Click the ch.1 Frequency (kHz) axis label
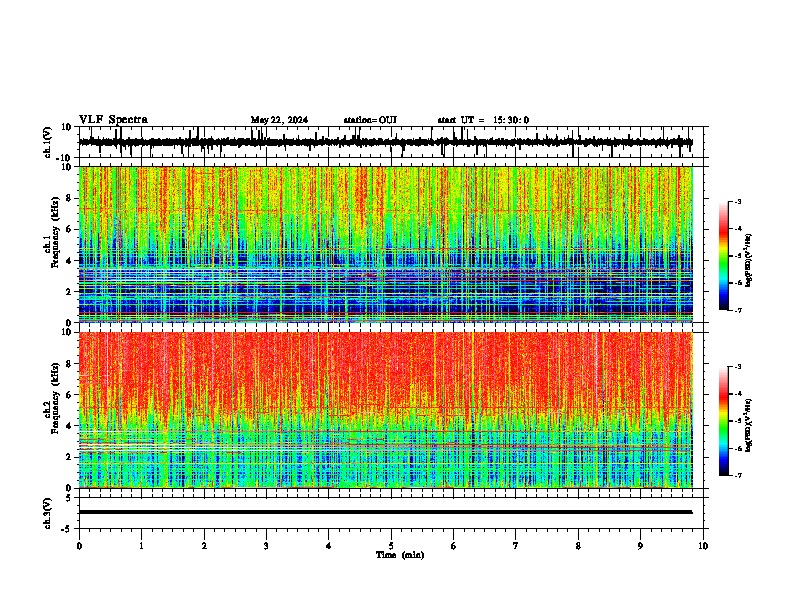Viewport: 792px width, 612px height. pyautogui.click(x=52, y=233)
